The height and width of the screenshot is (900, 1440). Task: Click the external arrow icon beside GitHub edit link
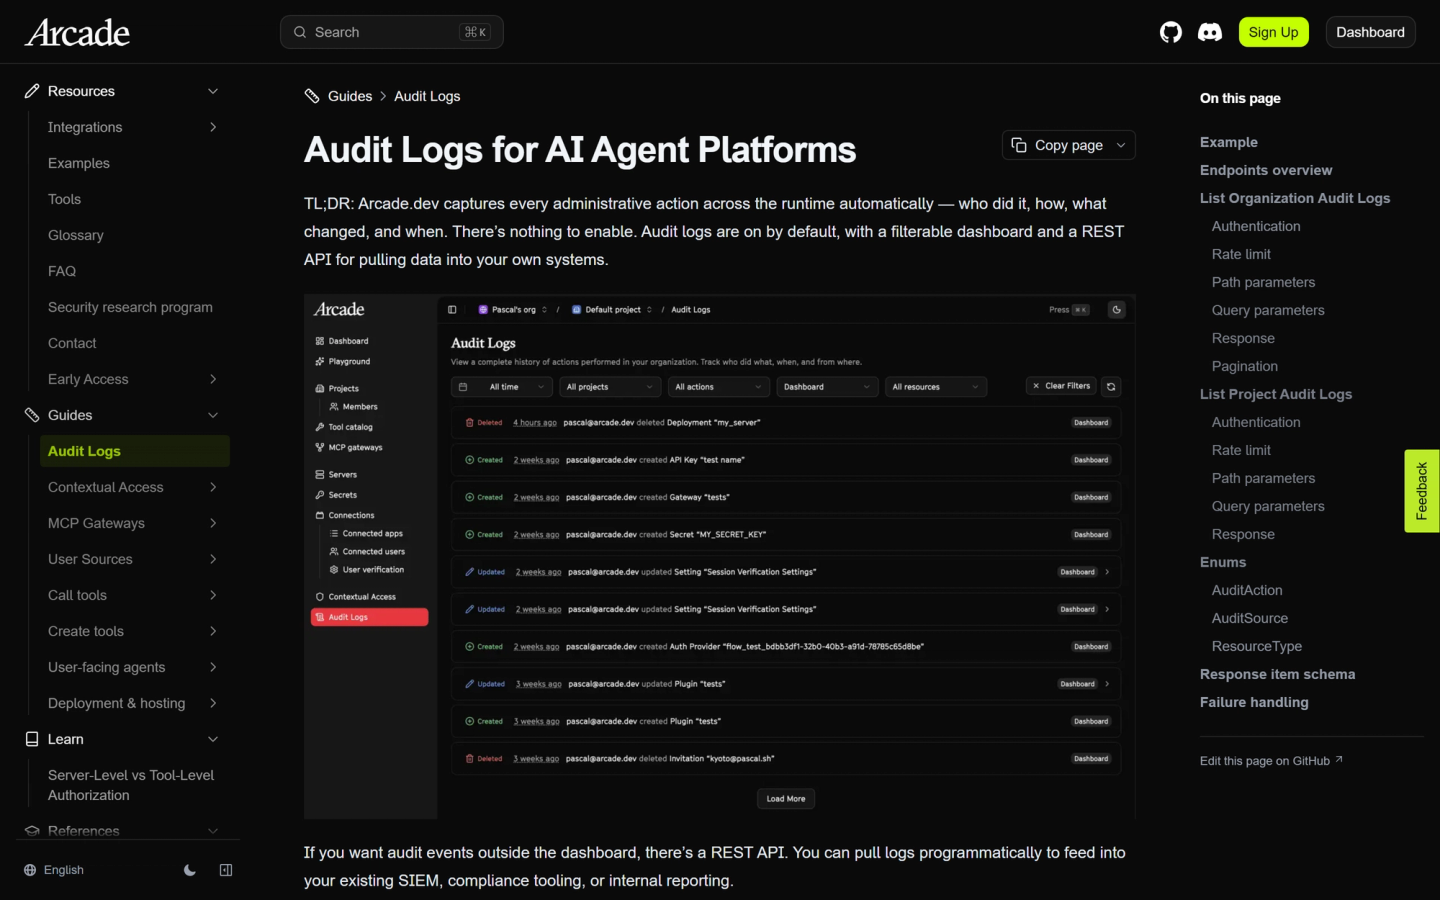tap(1339, 760)
